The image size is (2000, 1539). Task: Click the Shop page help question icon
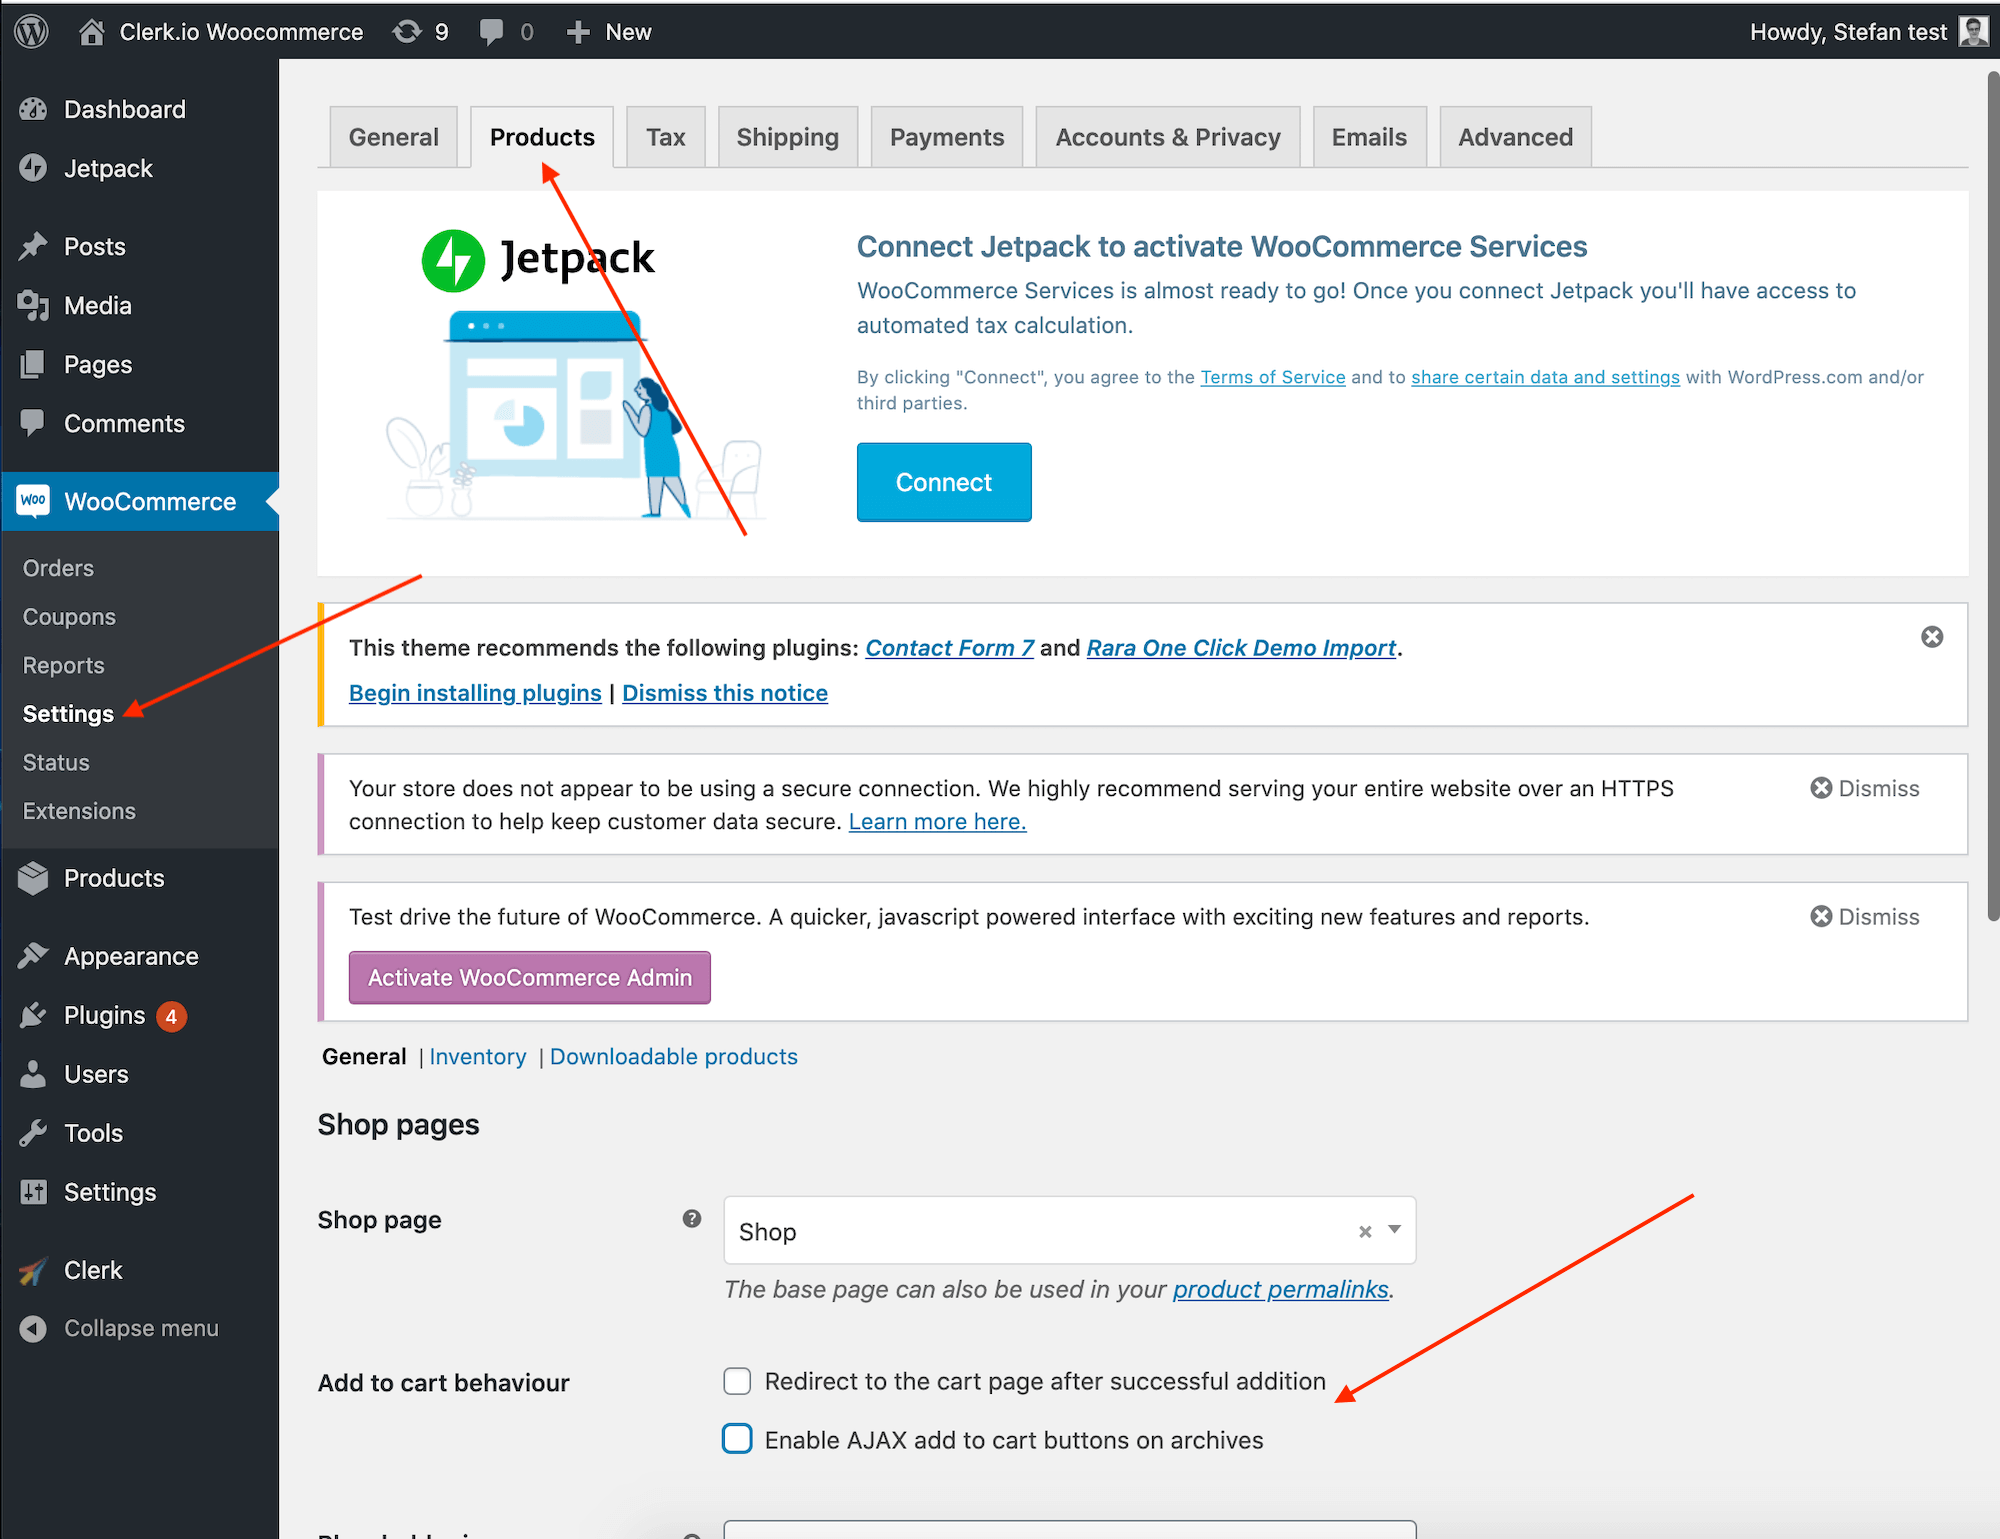[691, 1218]
